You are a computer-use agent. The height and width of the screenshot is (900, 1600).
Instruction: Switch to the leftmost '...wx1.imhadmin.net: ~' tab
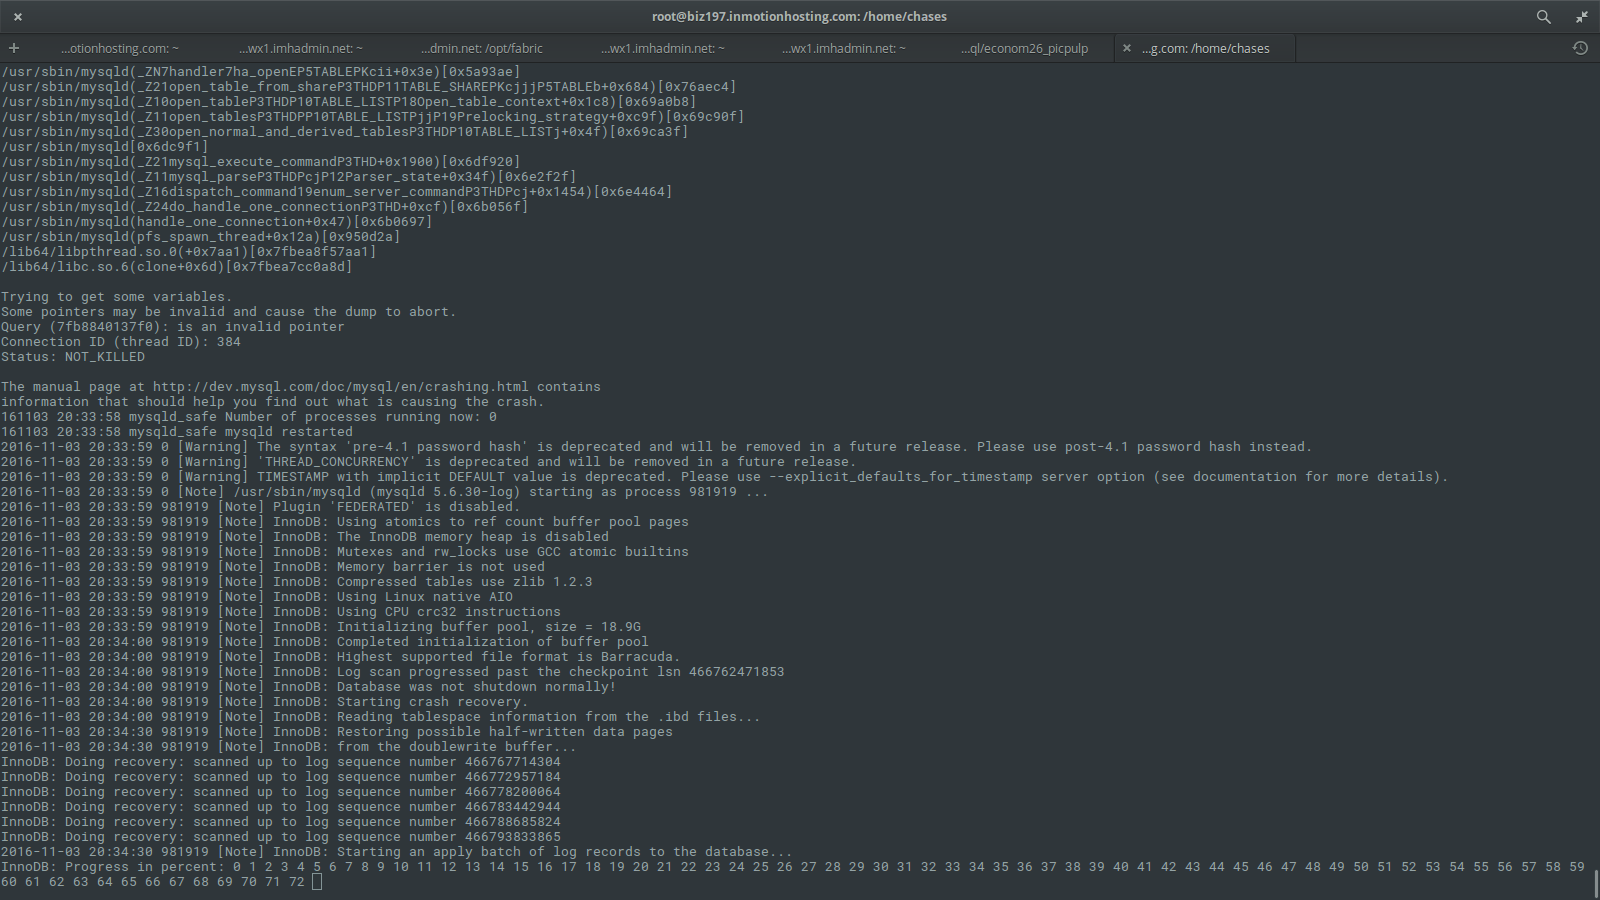point(301,48)
